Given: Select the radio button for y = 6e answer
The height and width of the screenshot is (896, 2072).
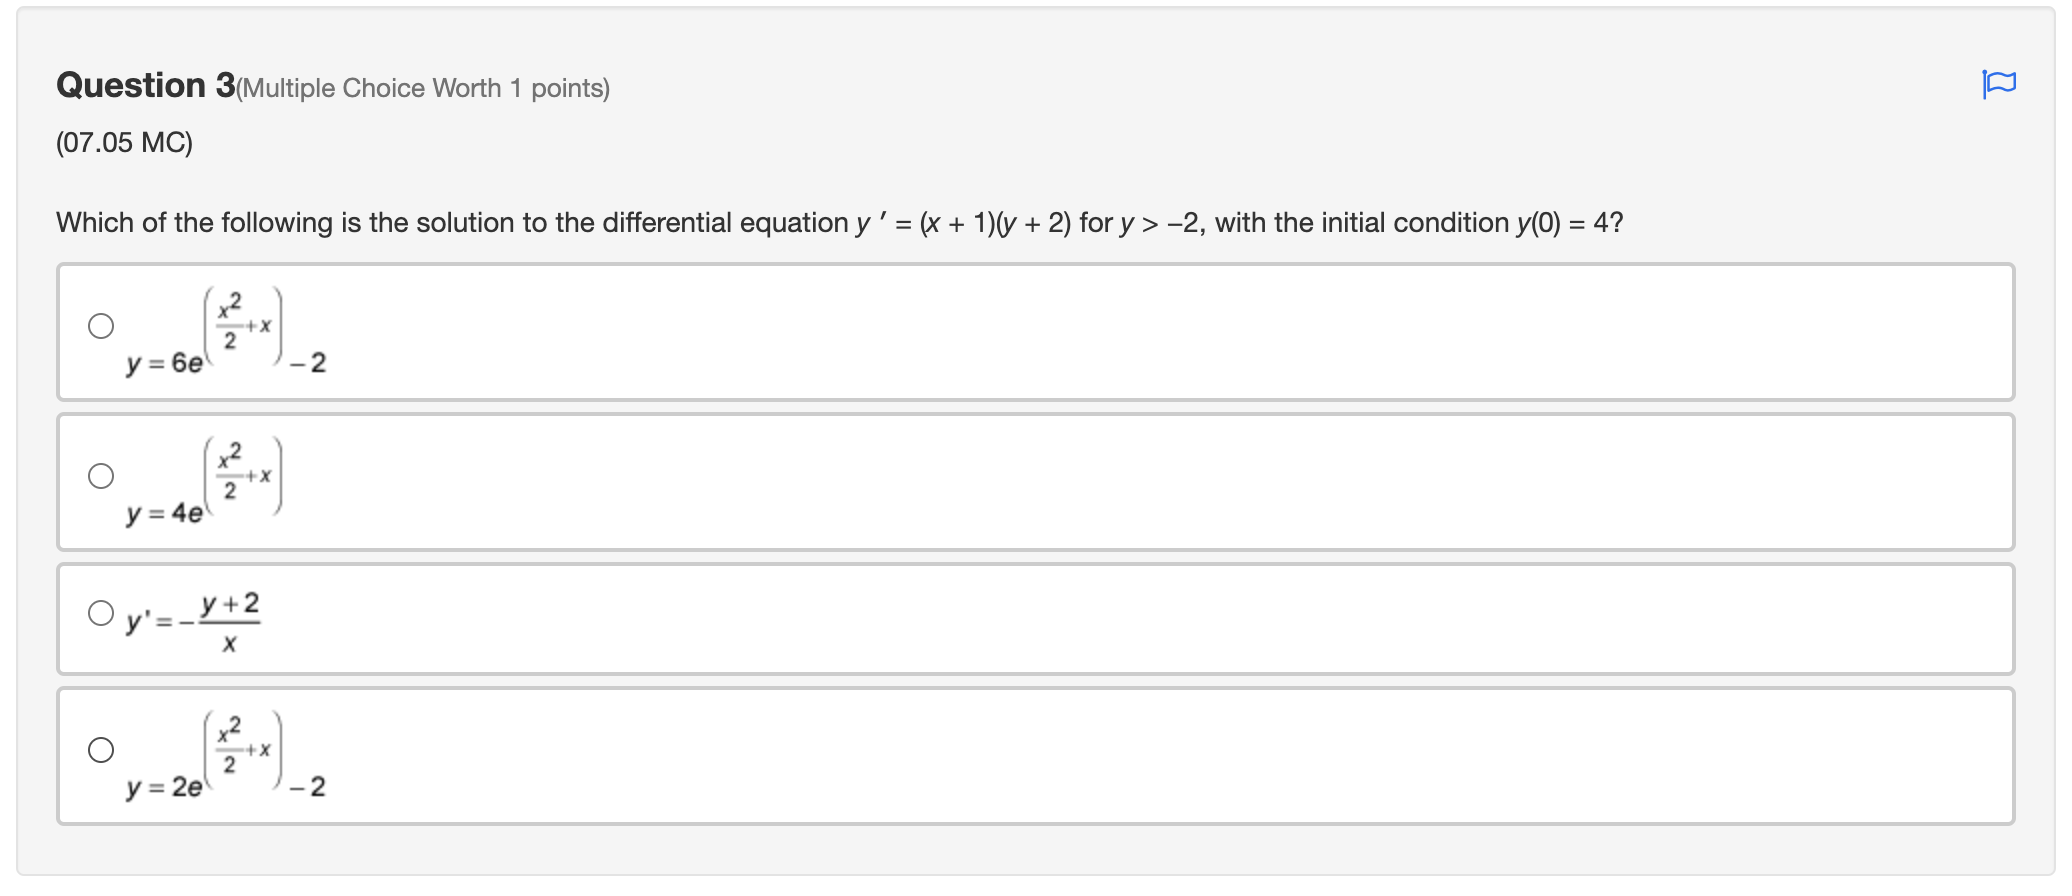Looking at the screenshot, I should (x=101, y=325).
